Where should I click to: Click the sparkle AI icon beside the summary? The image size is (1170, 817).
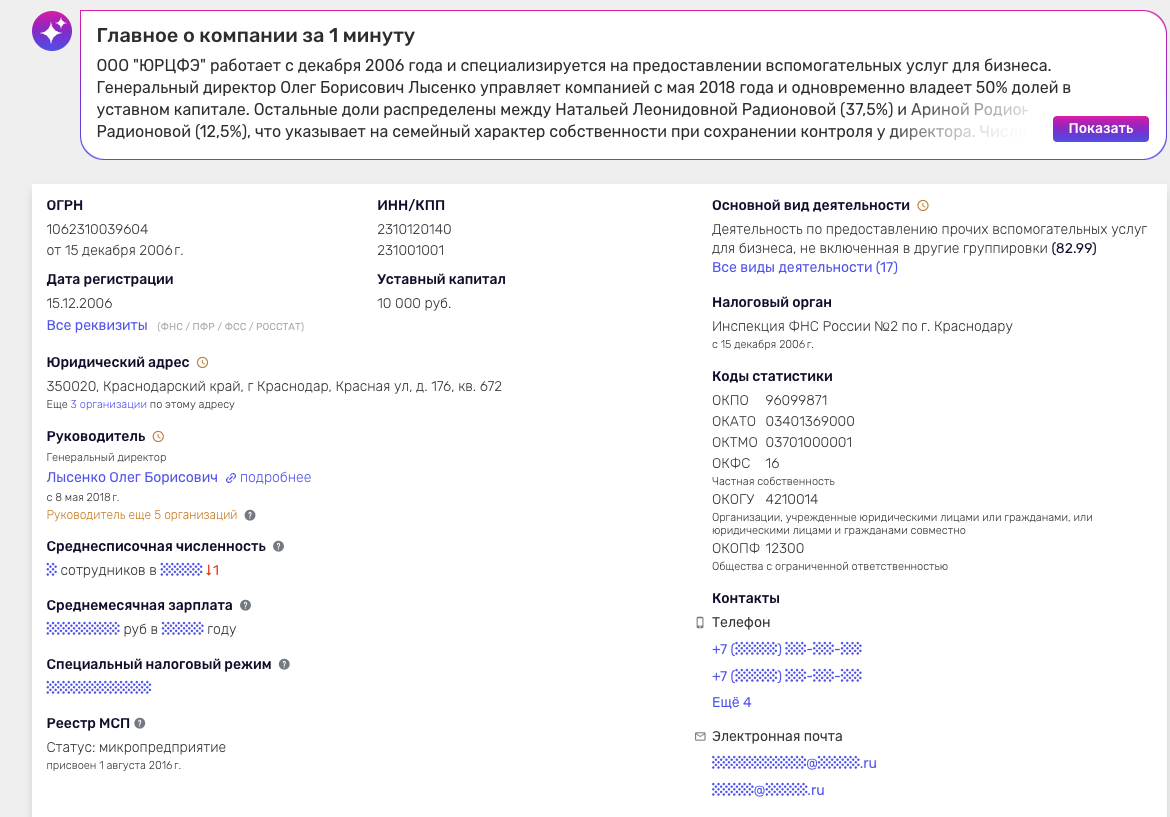[x=51, y=31]
